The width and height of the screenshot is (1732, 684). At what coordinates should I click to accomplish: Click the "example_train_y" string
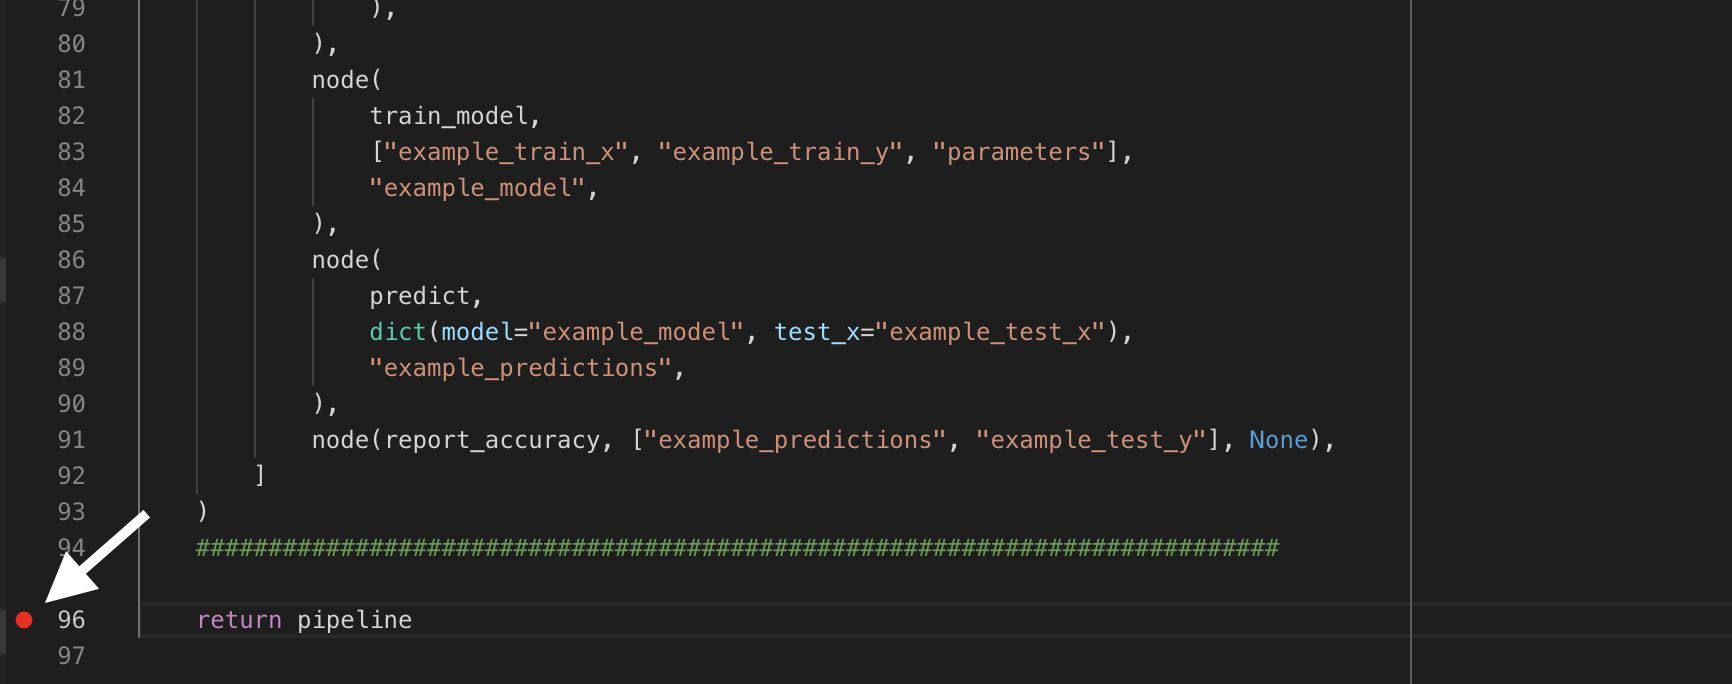point(780,152)
